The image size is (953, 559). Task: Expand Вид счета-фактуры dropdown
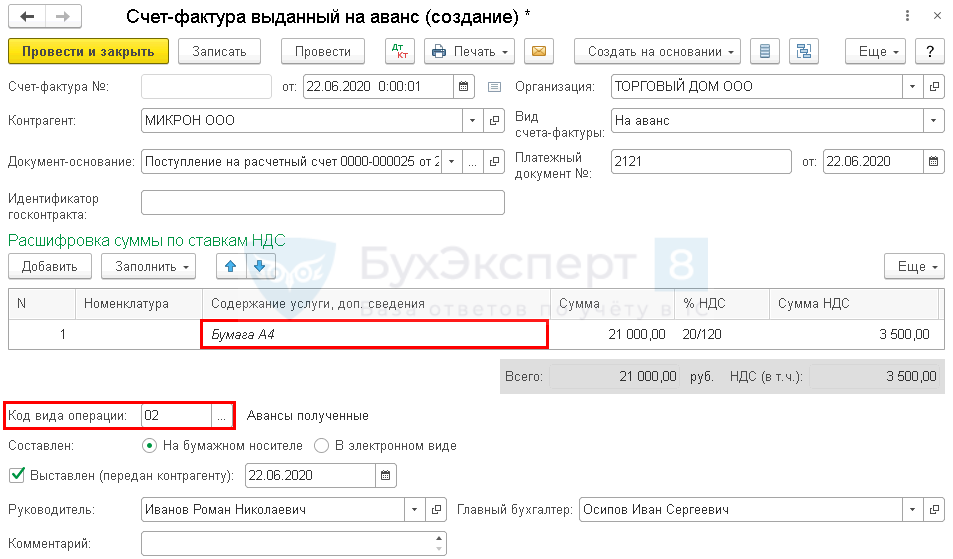click(x=934, y=121)
